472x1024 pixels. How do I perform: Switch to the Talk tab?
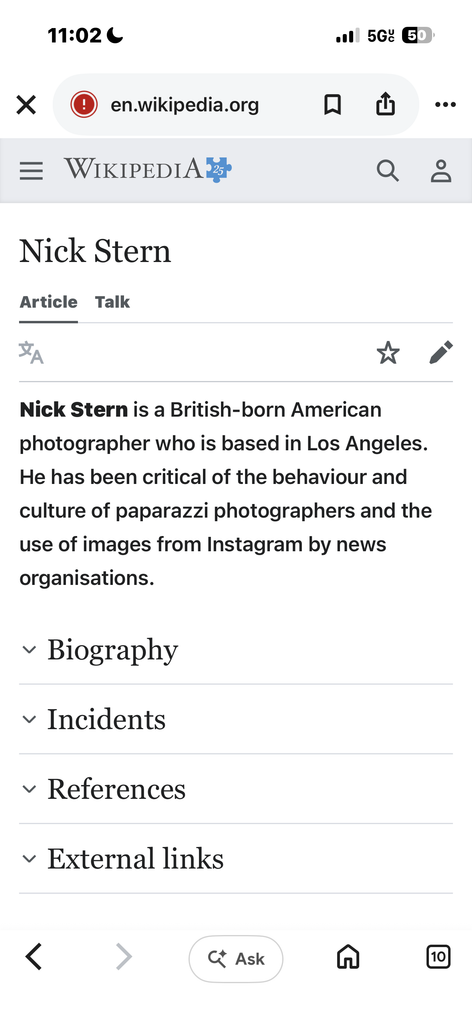click(112, 302)
